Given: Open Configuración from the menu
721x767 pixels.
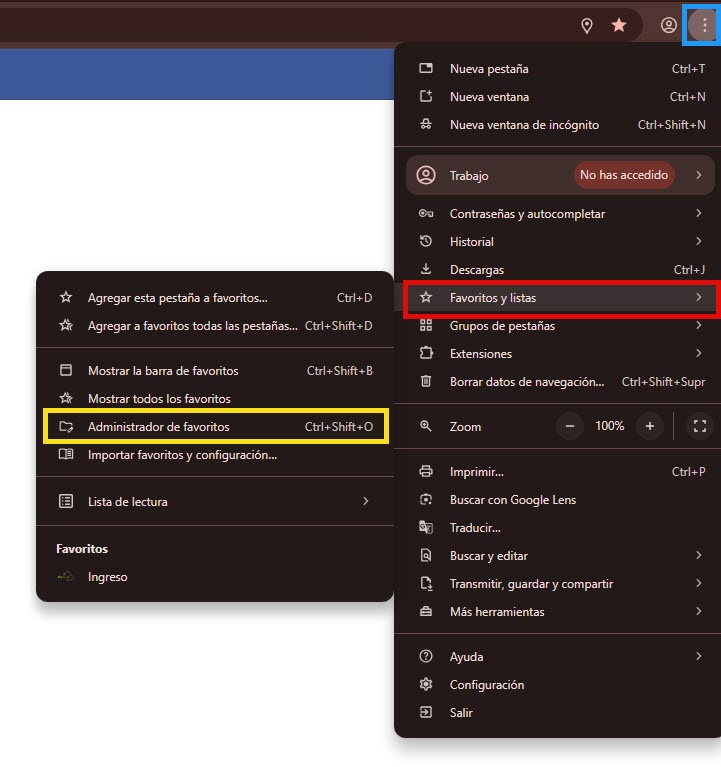Looking at the screenshot, I should [x=487, y=685].
